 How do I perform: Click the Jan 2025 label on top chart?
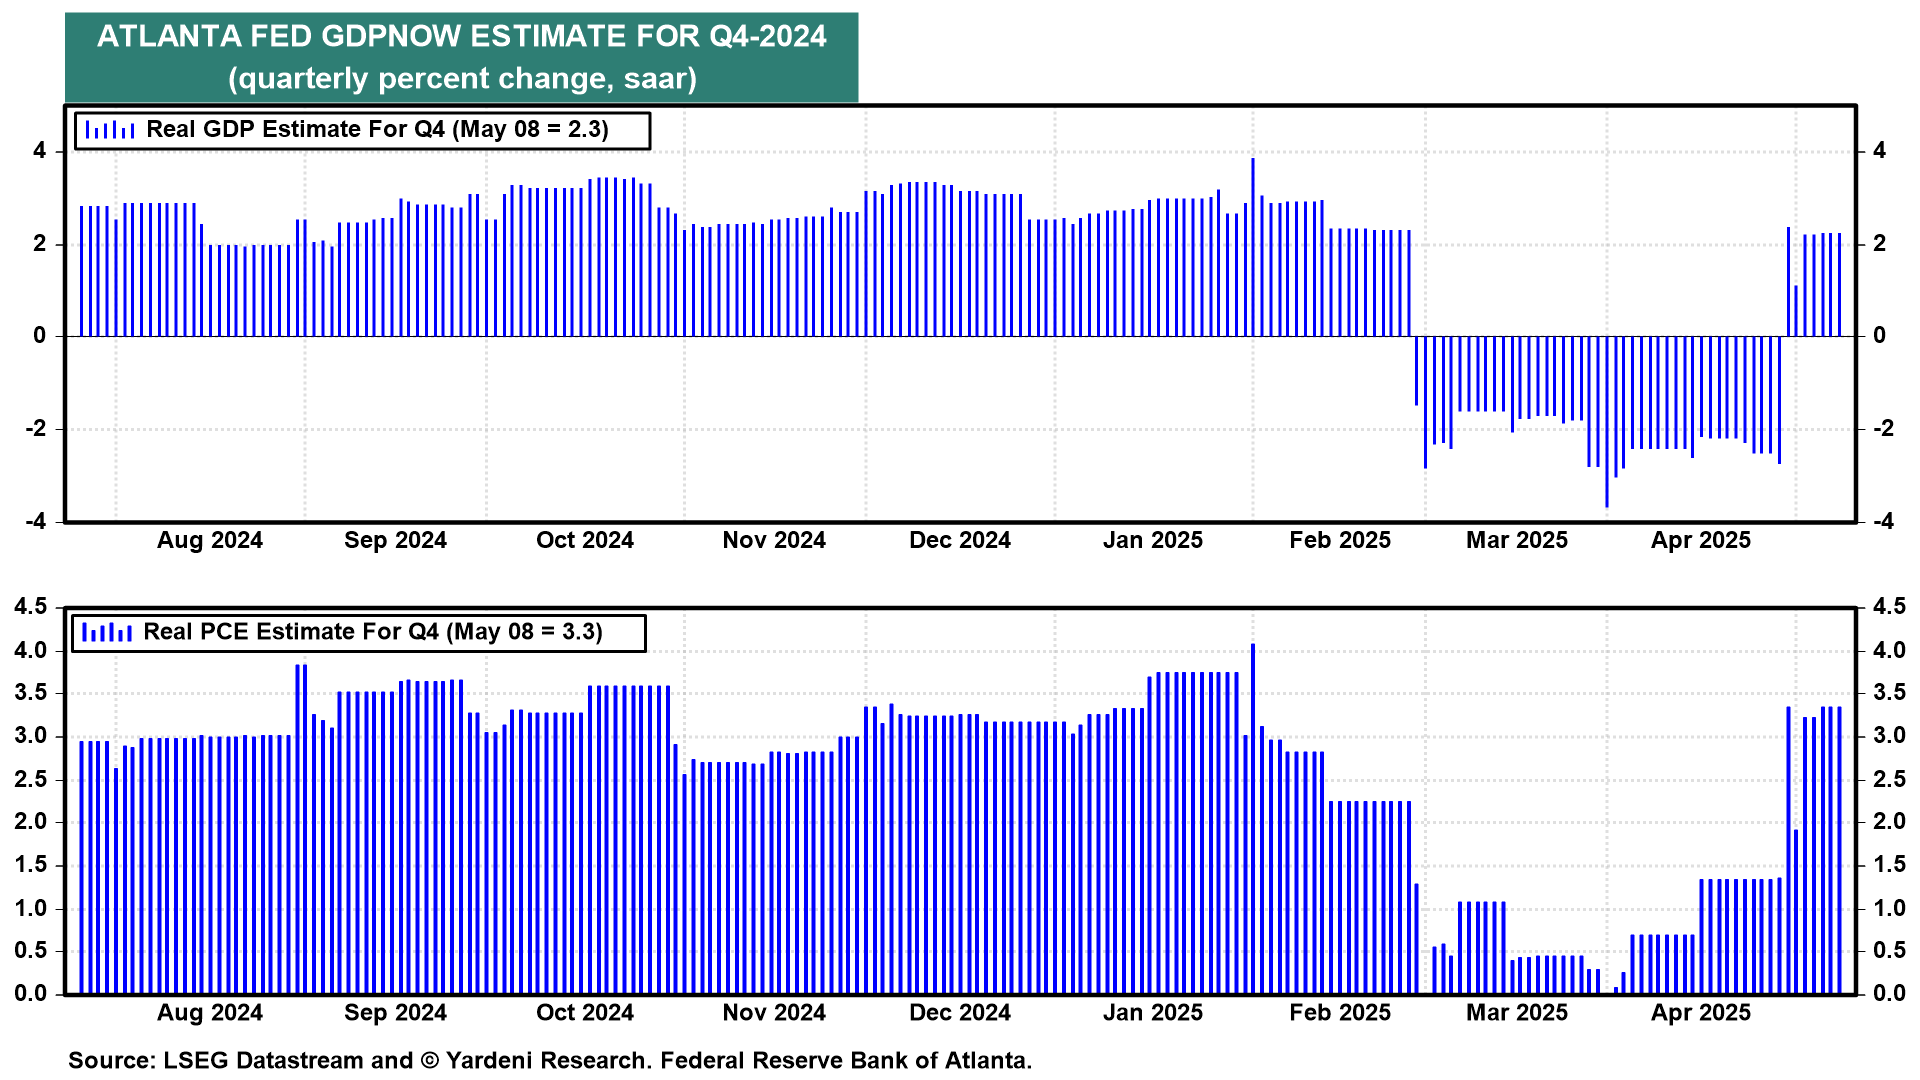tap(1152, 540)
